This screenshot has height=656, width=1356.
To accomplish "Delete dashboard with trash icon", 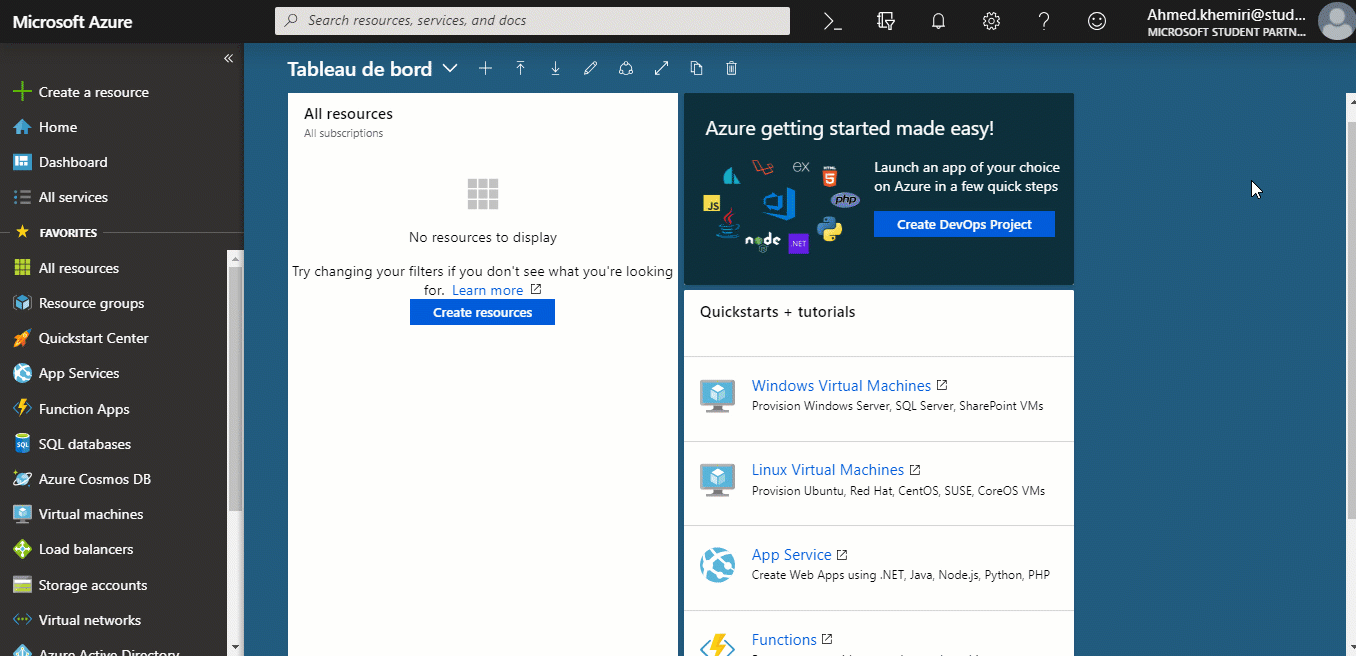I will (731, 68).
